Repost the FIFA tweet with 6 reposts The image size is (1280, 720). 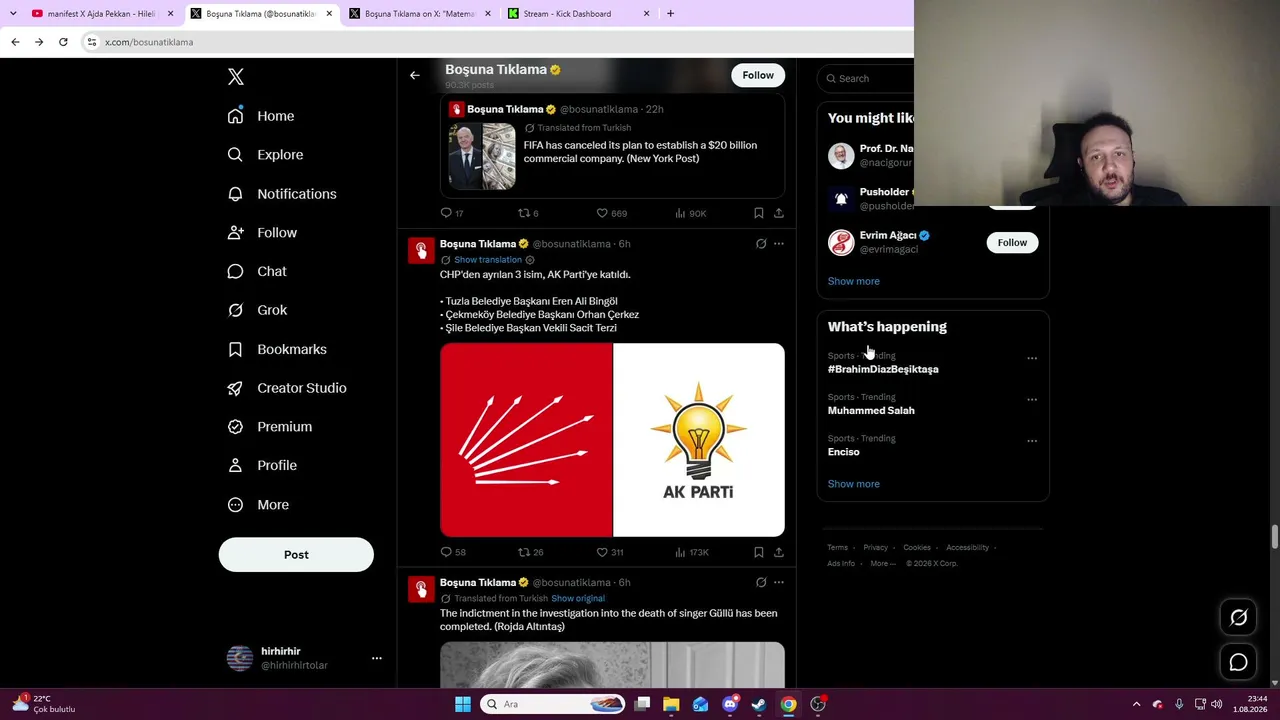527,213
